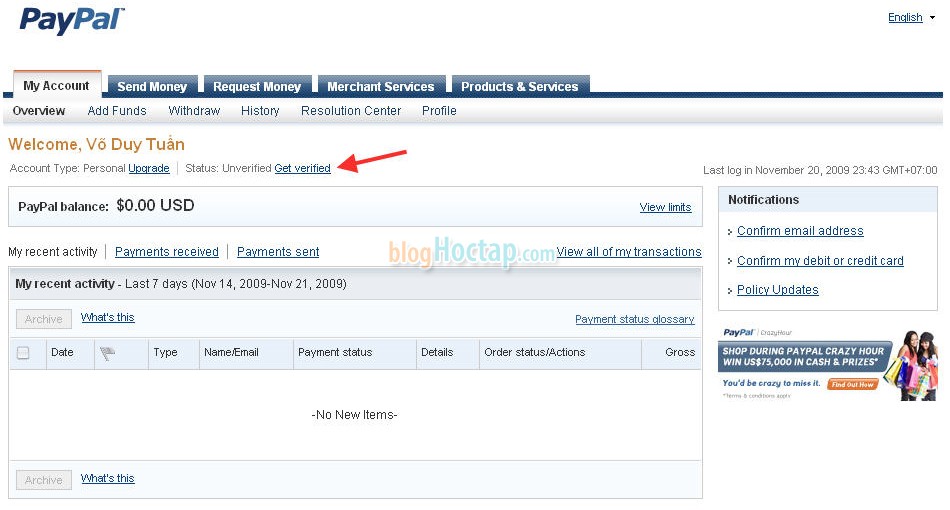Click the English language link
The height and width of the screenshot is (510, 950).
click(x=905, y=18)
